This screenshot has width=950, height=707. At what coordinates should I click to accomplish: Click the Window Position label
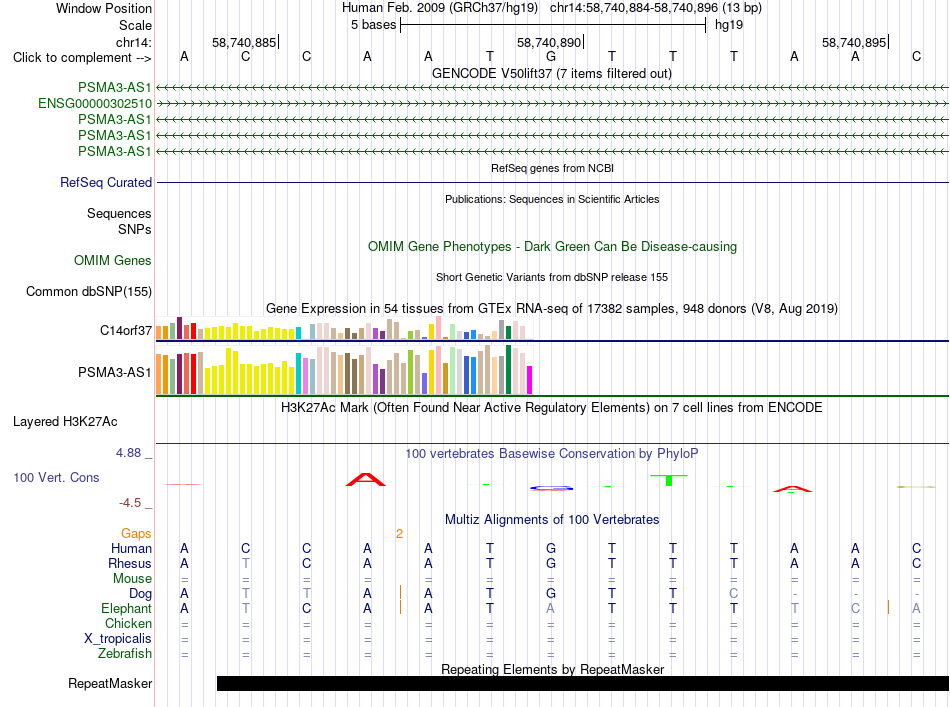pyautogui.click(x=104, y=8)
